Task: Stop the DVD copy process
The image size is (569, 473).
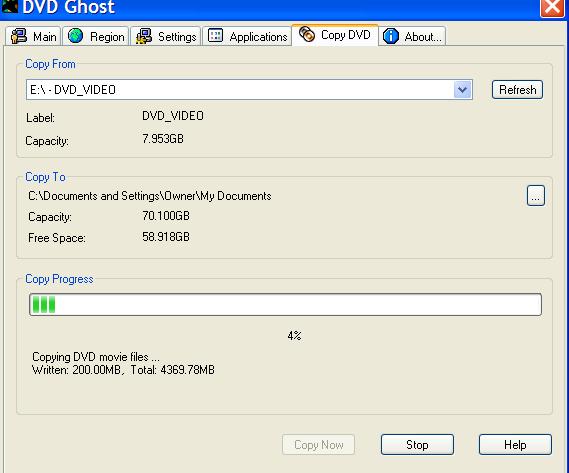Action: (417, 444)
